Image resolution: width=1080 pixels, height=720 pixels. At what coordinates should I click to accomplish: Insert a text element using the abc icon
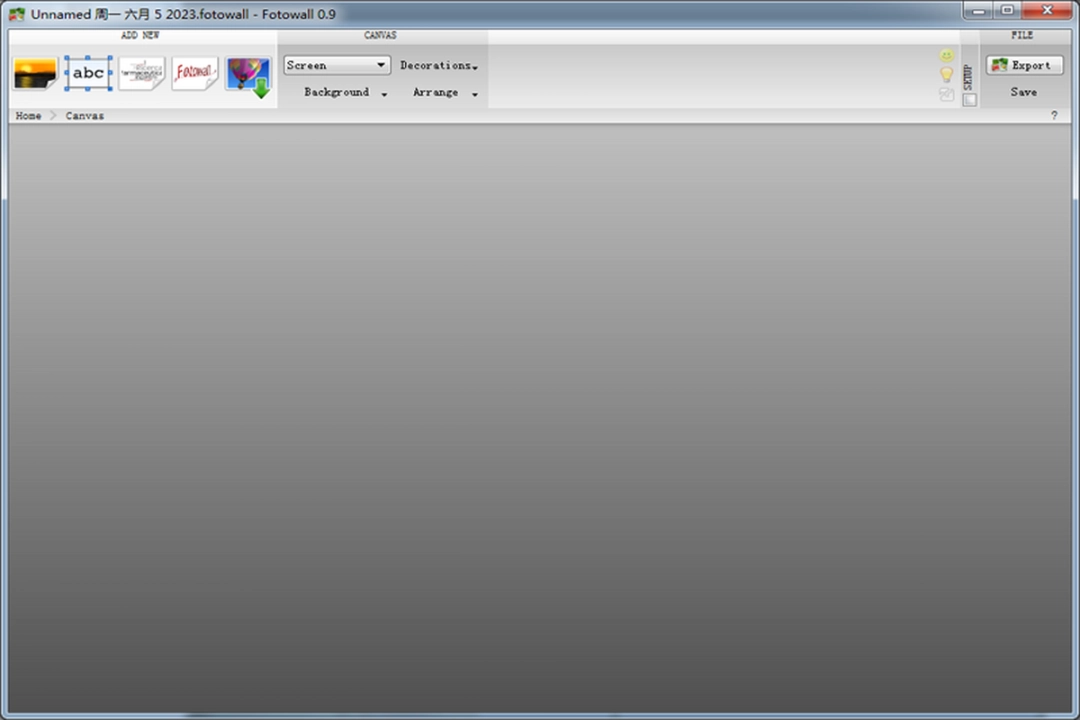[88, 72]
